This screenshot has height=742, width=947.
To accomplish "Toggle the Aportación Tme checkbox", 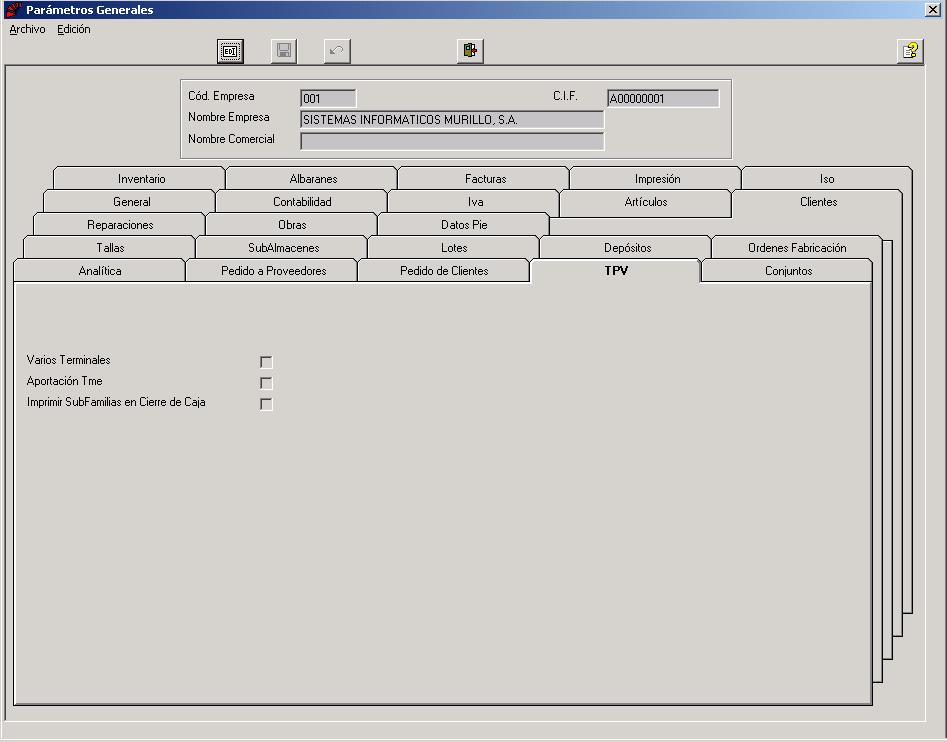I will coord(266,383).
